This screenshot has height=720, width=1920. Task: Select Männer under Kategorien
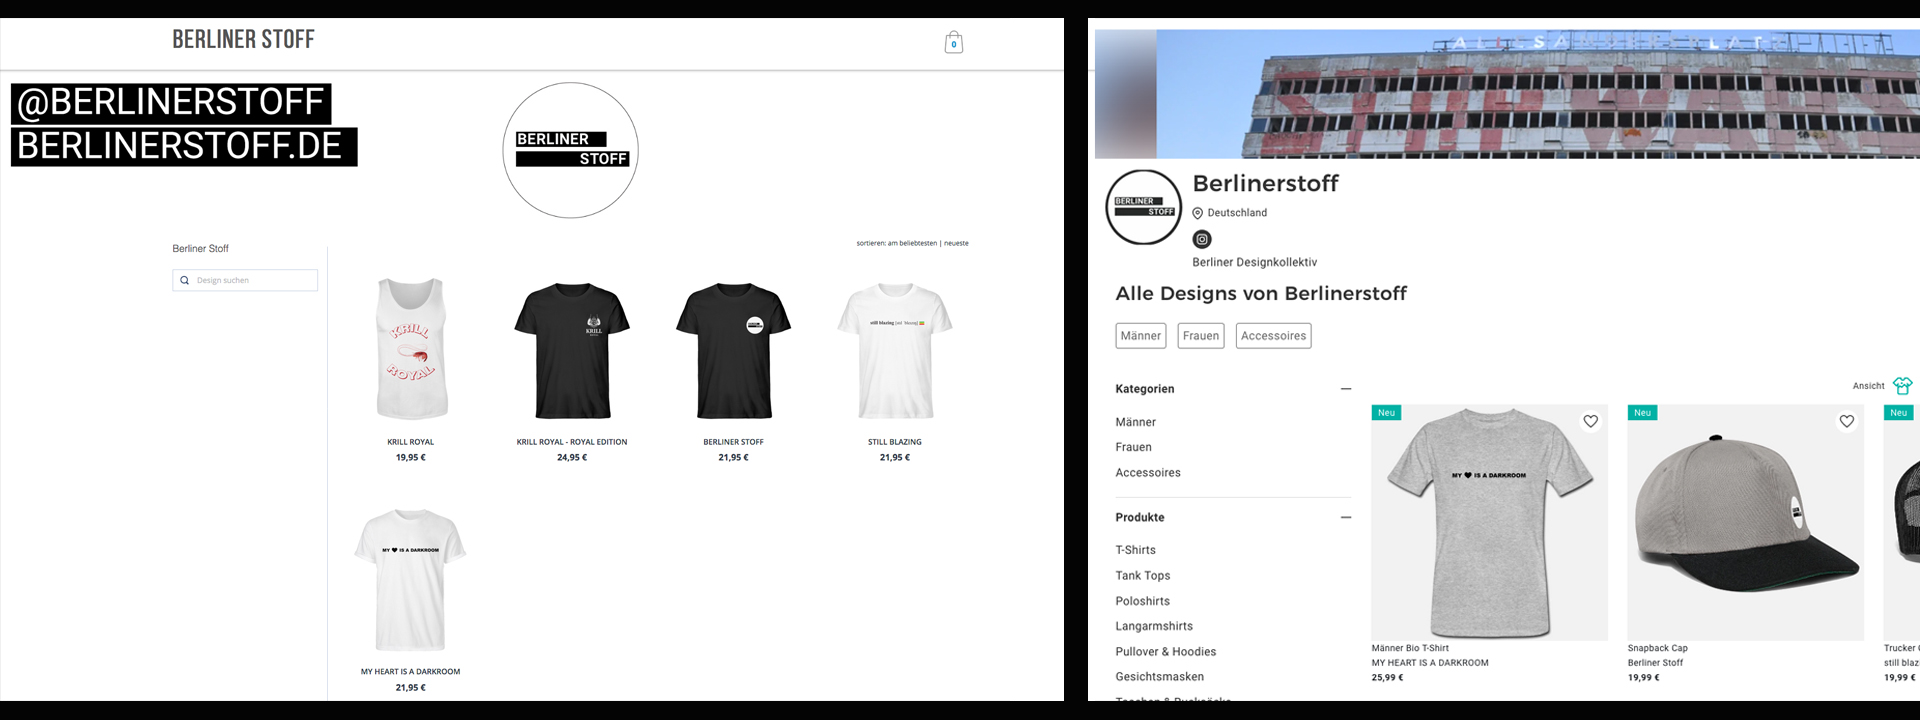(x=1136, y=422)
